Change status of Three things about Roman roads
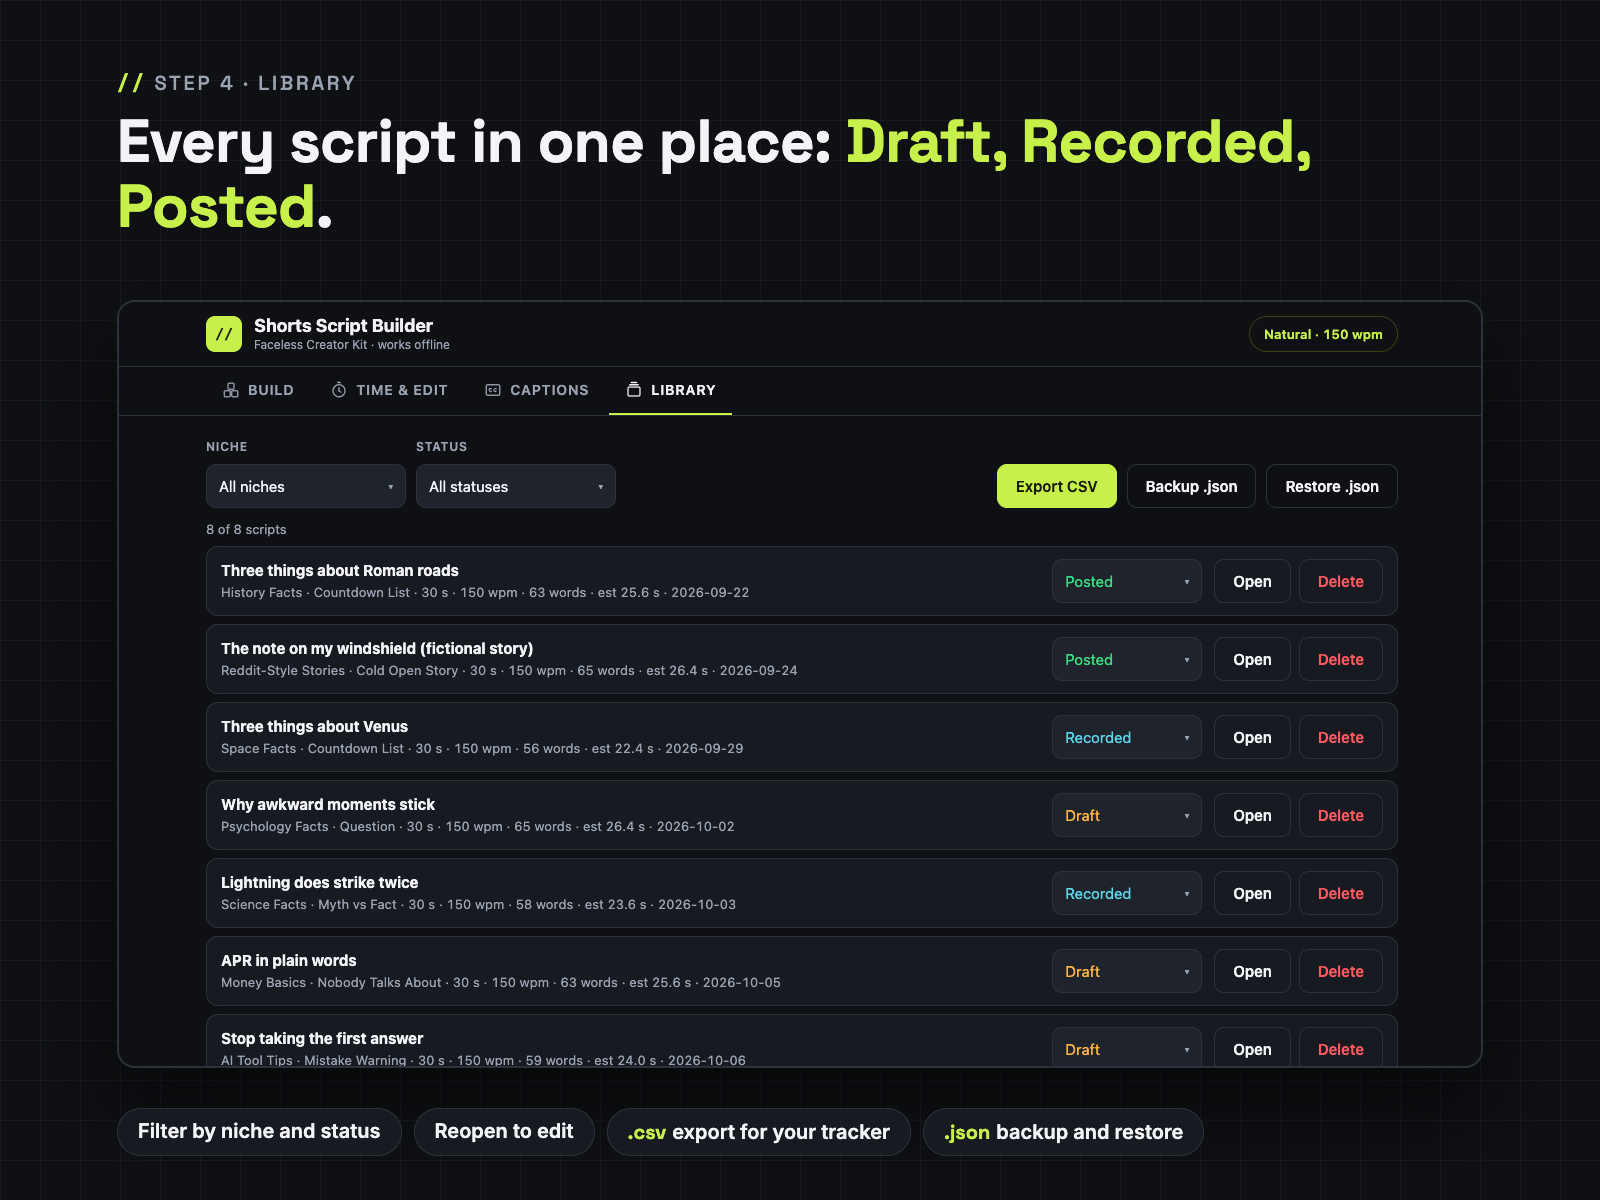This screenshot has height=1200, width=1600. coord(1127,581)
